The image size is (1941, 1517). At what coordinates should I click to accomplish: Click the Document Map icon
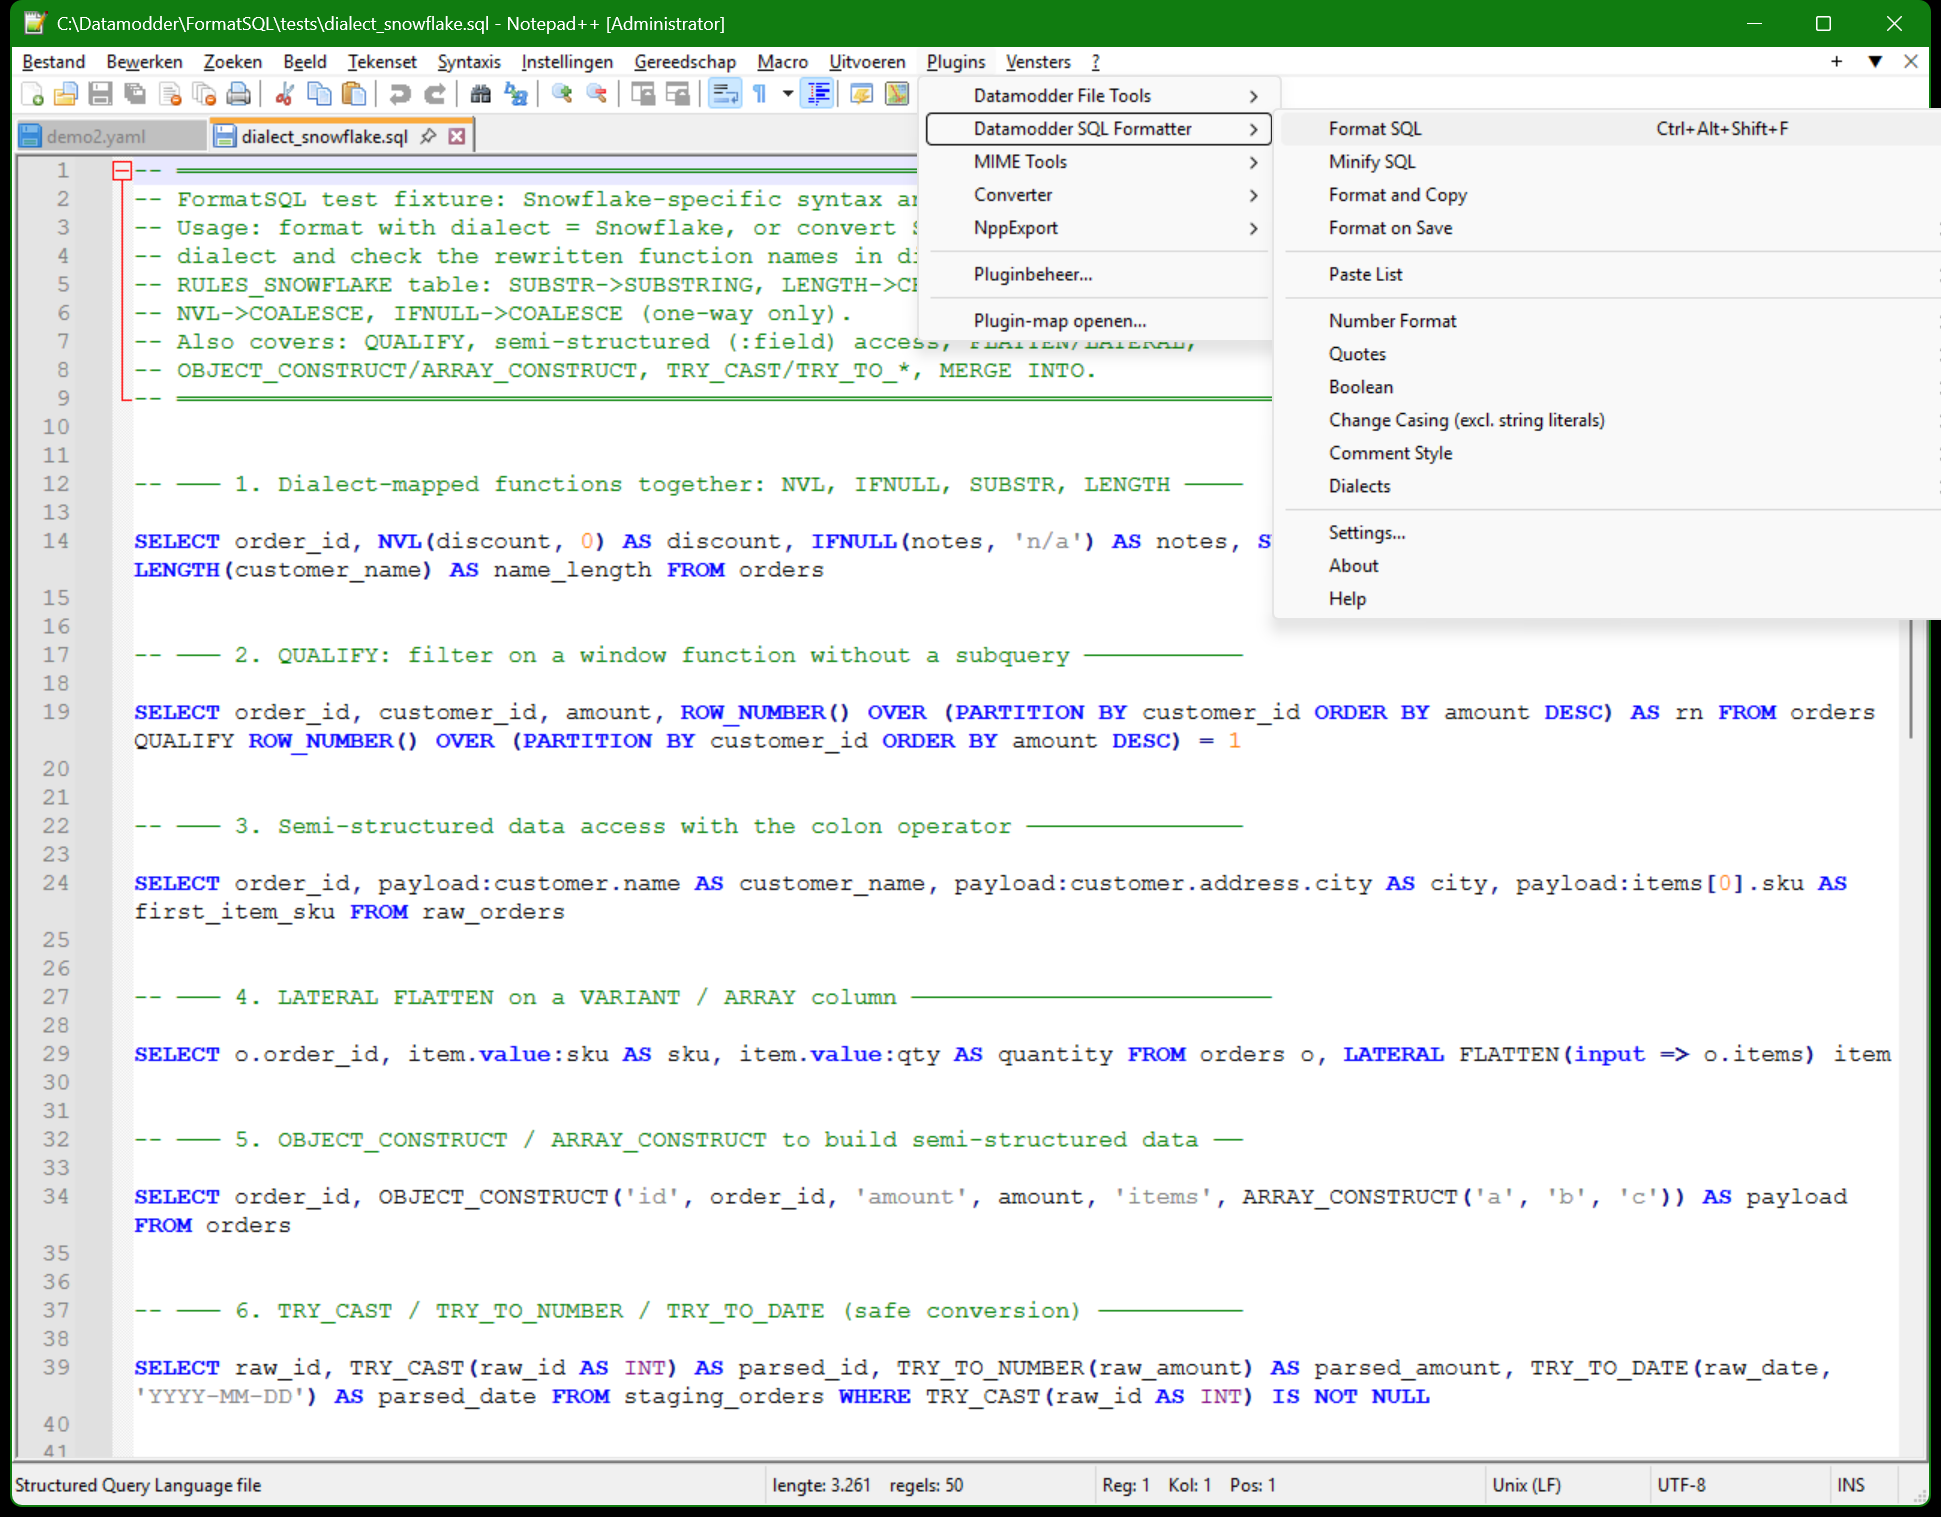[897, 94]
